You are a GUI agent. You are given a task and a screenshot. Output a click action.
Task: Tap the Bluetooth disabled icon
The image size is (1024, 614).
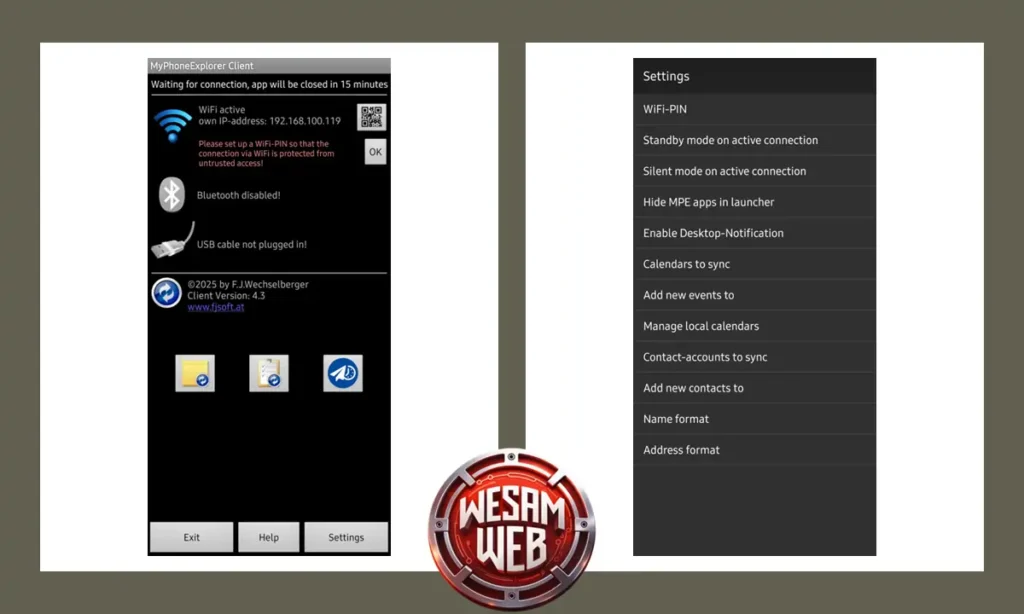tap(172, 194)
